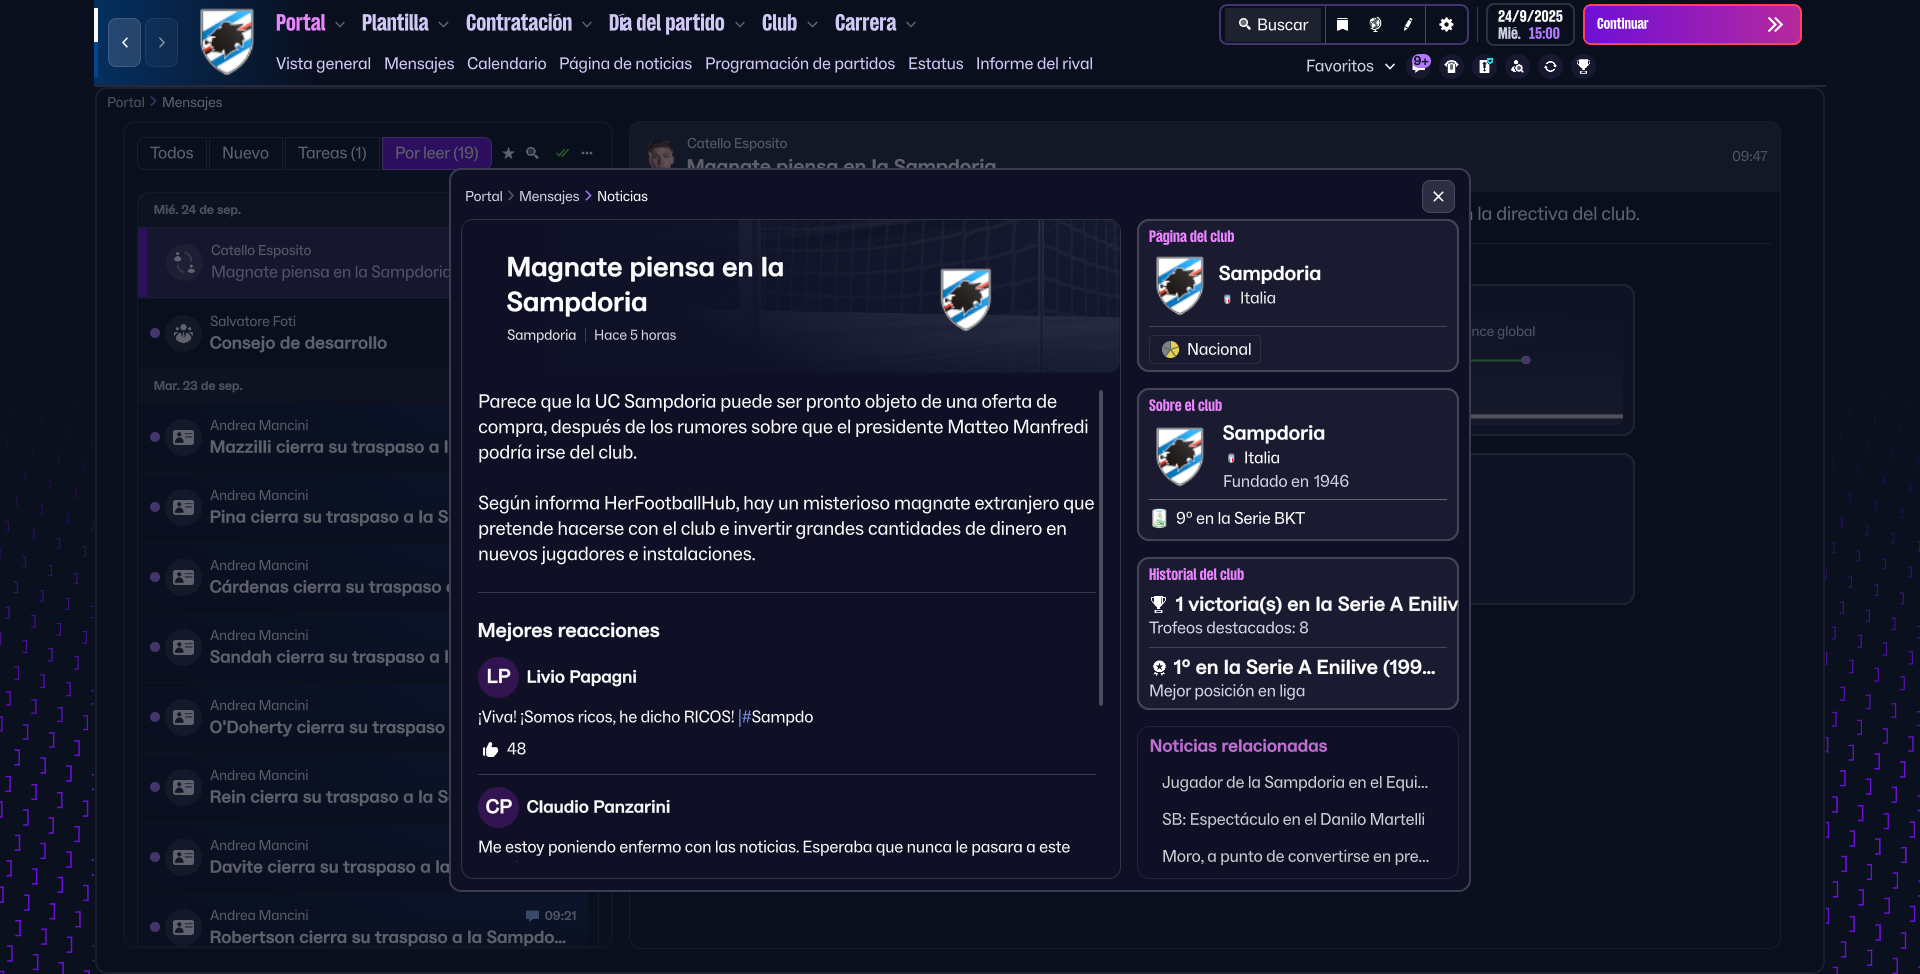Open the Contratación dropdown menu

(x=528, y=24)
